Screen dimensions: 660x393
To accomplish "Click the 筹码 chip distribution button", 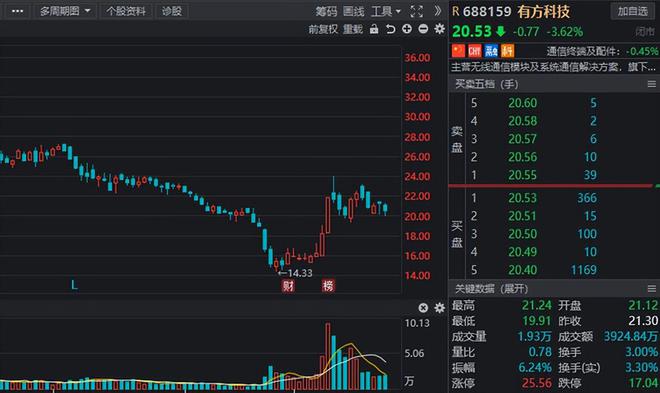I will point(326,11).
